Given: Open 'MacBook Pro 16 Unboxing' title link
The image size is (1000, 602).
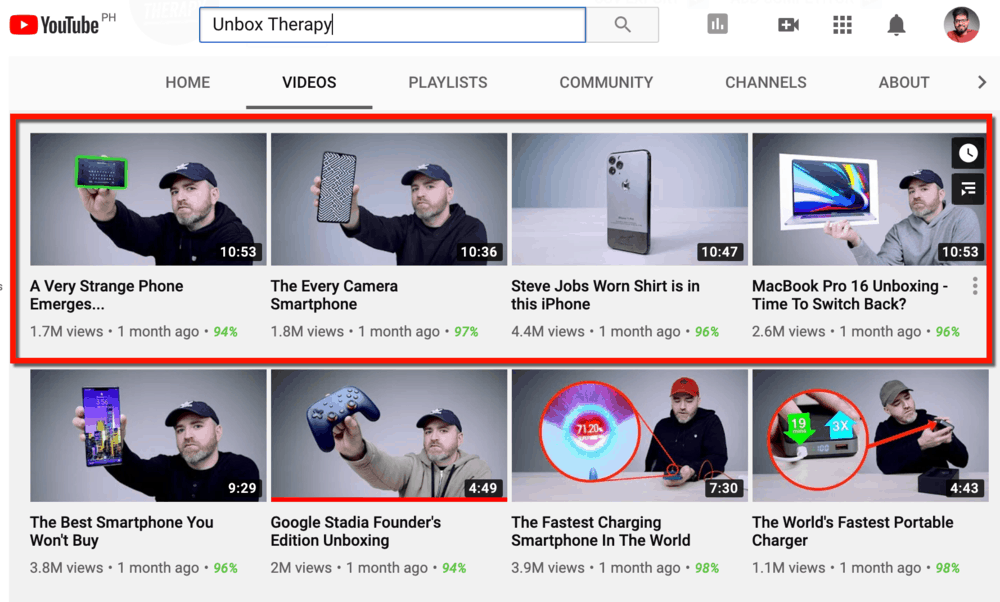Looking at the screenshot, I should [x=849, y=295].
